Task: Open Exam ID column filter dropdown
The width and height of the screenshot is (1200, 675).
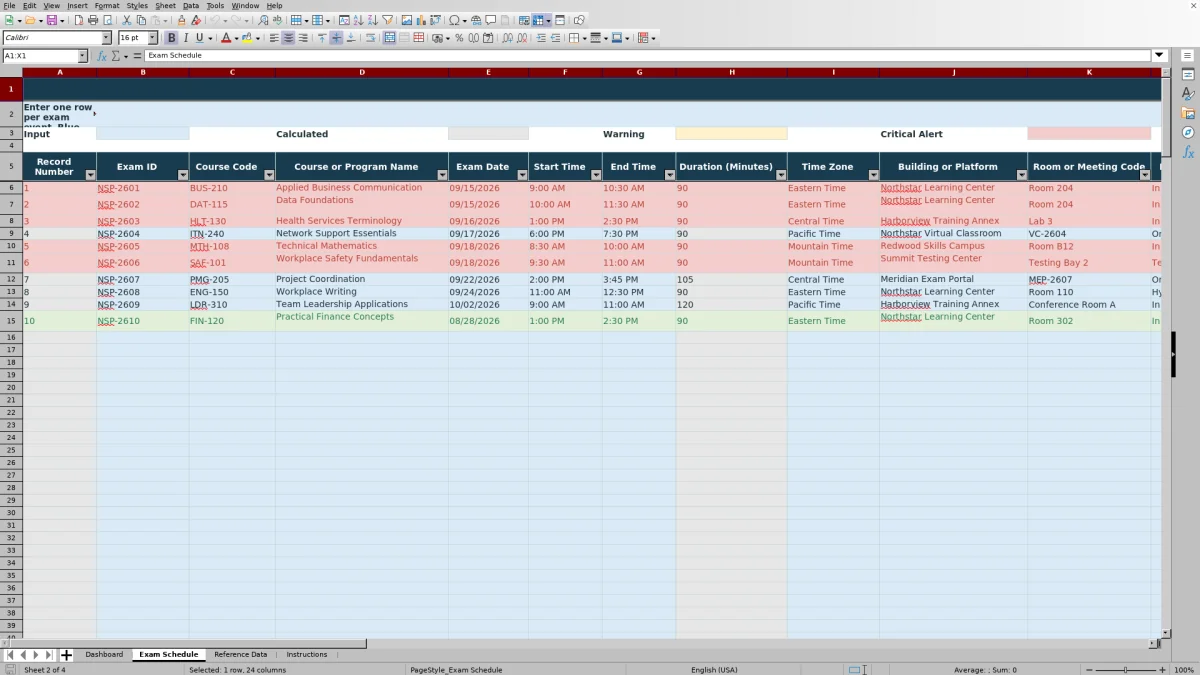Action: pos(182,175)
